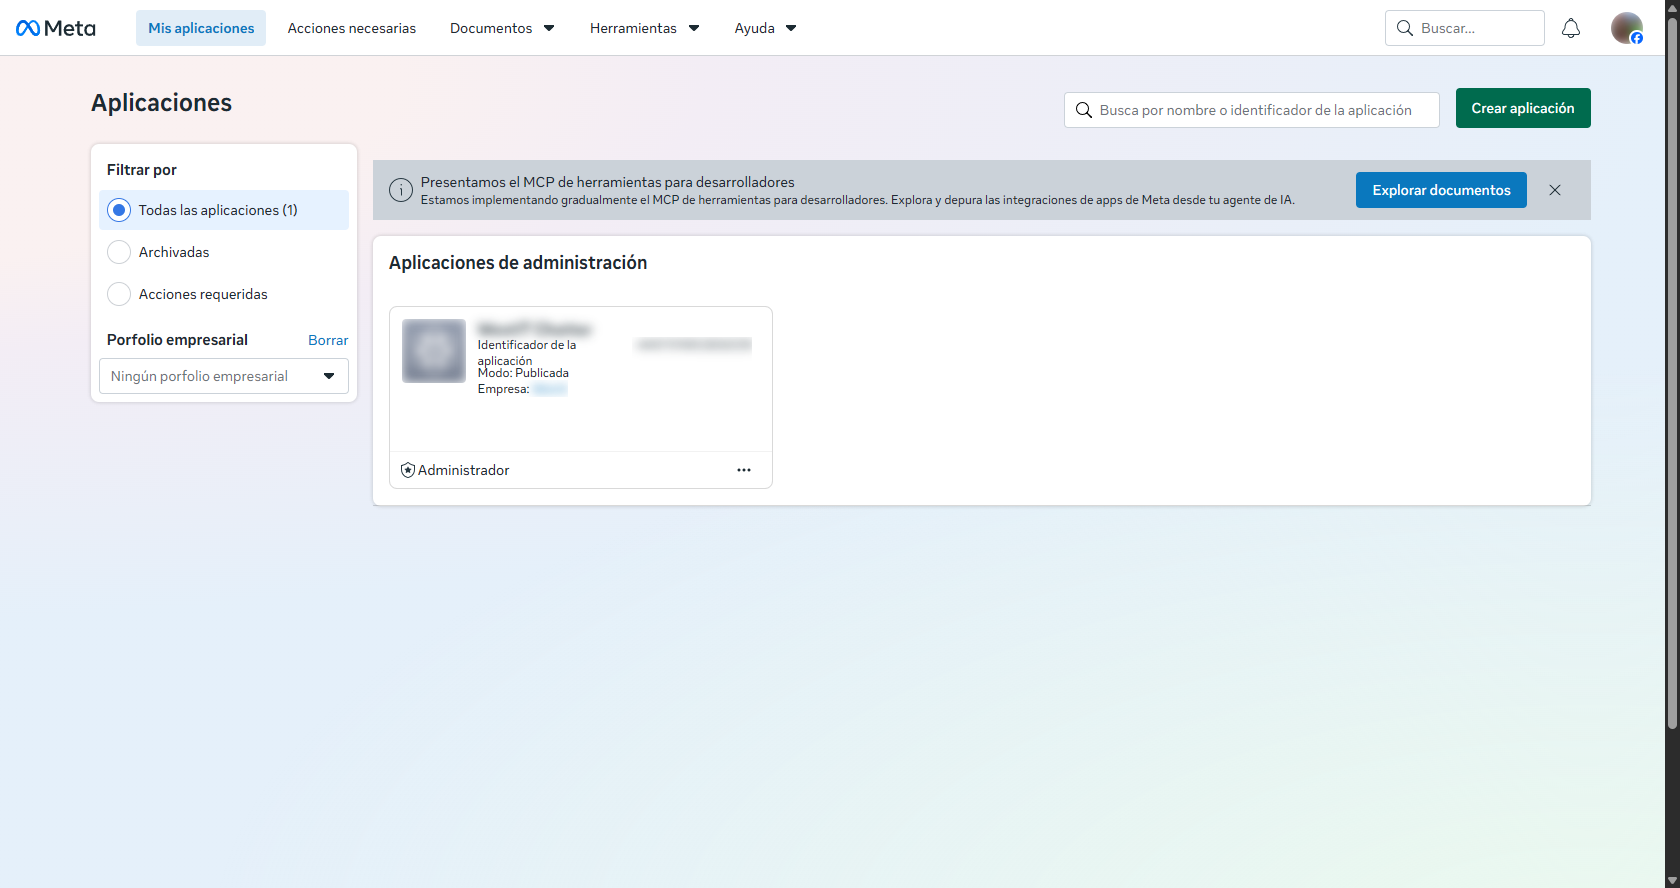1680x888 pixels.
Task: Click the Borrar link next to Porfolio empresarial
Action: [328, 340]
